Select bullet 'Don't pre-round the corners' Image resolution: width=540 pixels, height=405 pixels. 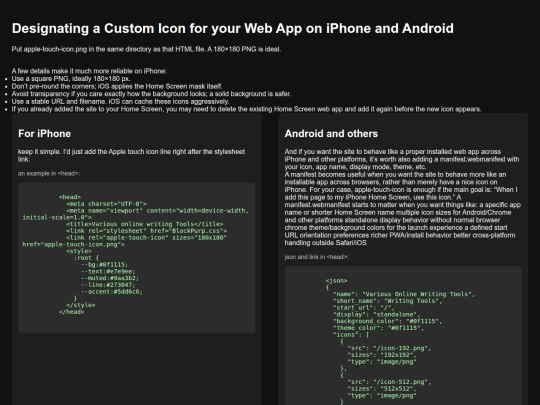click(x=117, y=86)
